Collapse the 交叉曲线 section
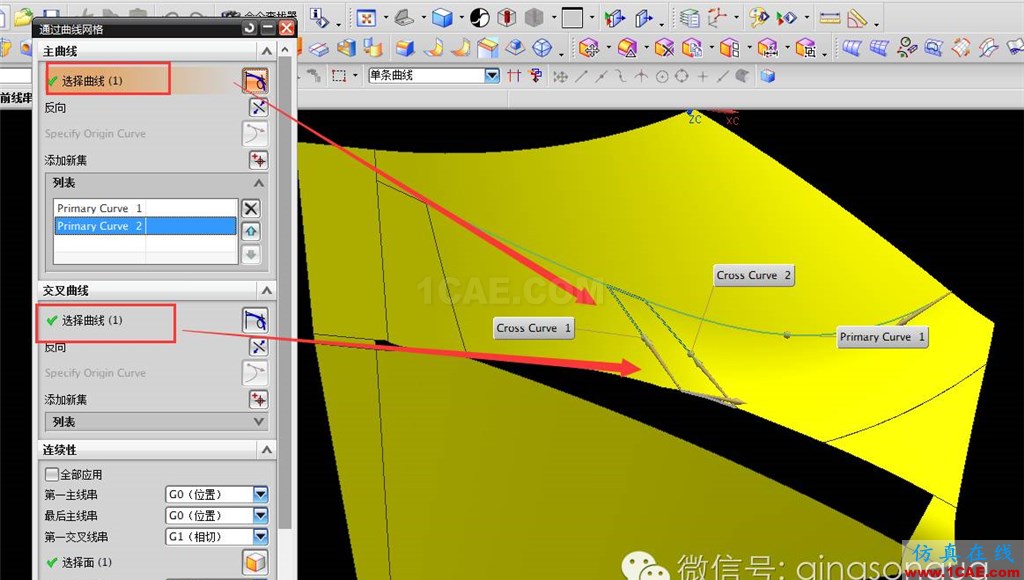1024x580 pixels. [x=266, y=290]
